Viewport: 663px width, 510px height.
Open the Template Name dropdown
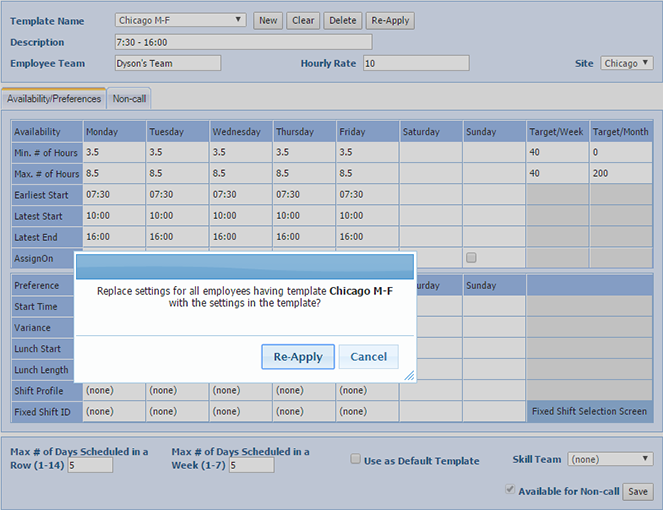[x=180, y=20]
